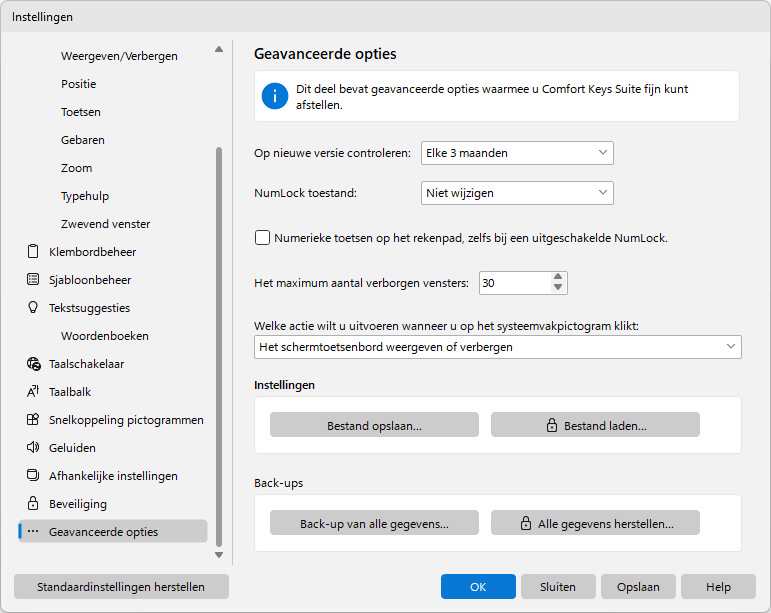The image size is (771, 613).
Task: Click Standaardinstellingen herstellen button
Action: (x=121, y=587)
